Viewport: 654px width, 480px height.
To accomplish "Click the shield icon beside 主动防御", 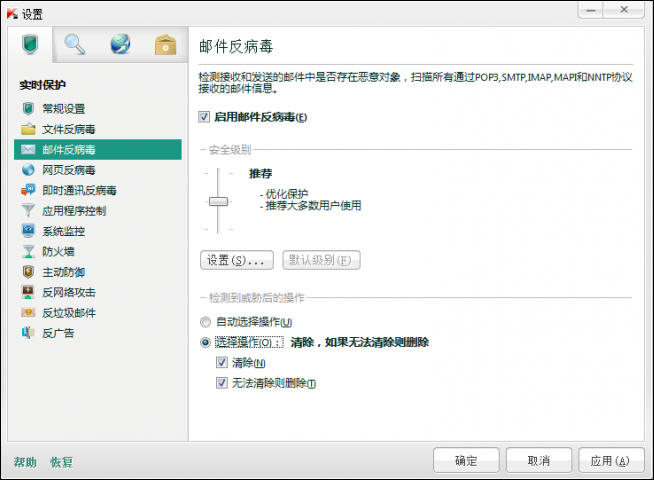I will (x=28, y=271).
